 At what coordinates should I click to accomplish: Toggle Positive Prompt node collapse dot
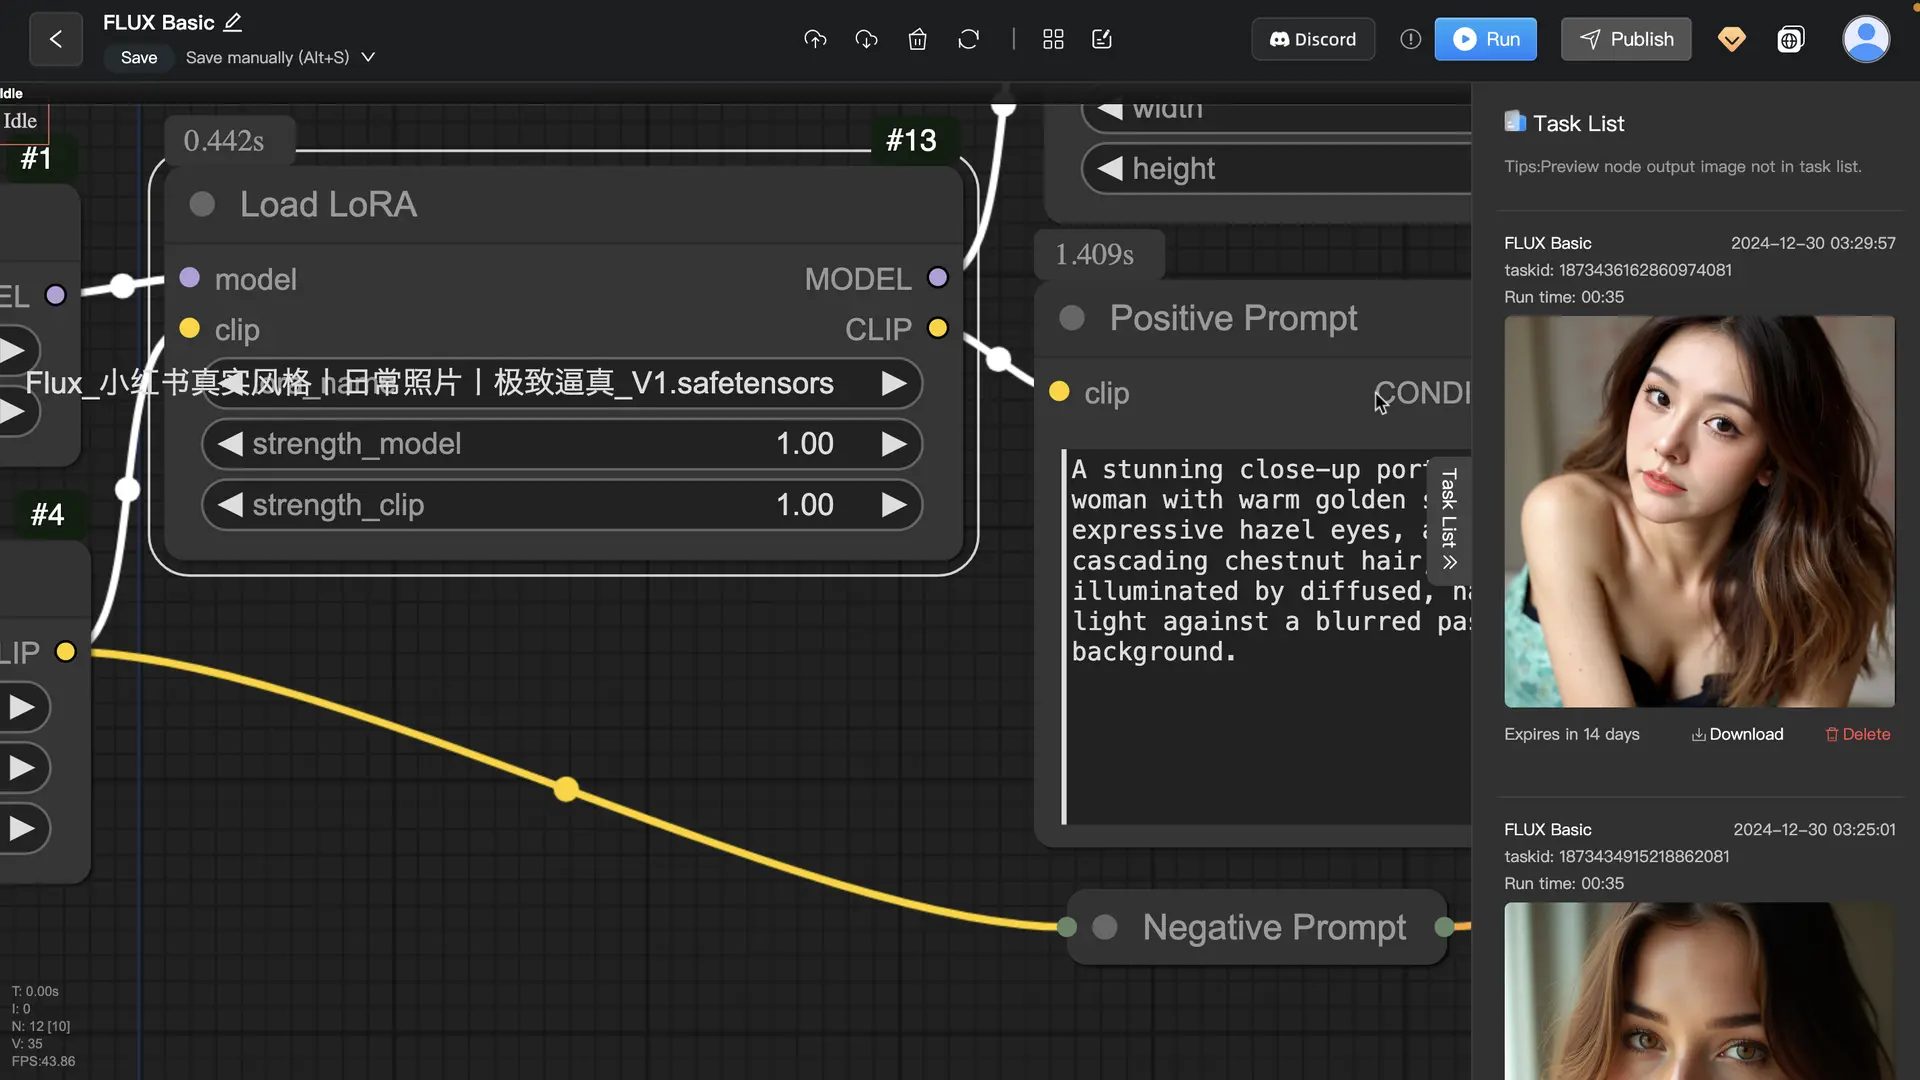1072,318
